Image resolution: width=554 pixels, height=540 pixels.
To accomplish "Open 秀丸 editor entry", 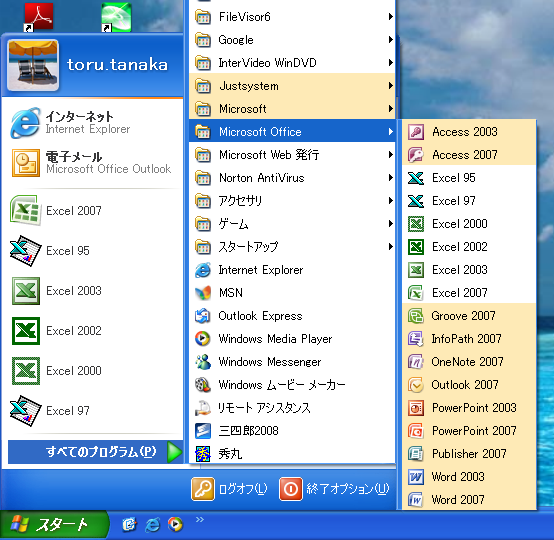I will click(292, 453).
